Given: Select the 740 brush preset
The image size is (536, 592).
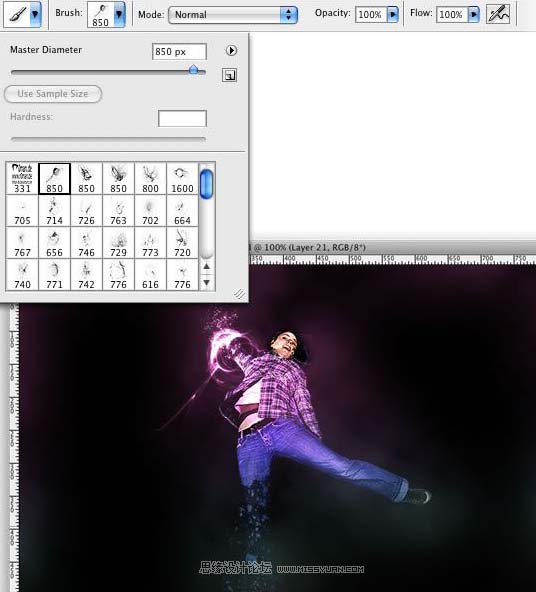Looking at the screenshot, I should tap(22, 275).
